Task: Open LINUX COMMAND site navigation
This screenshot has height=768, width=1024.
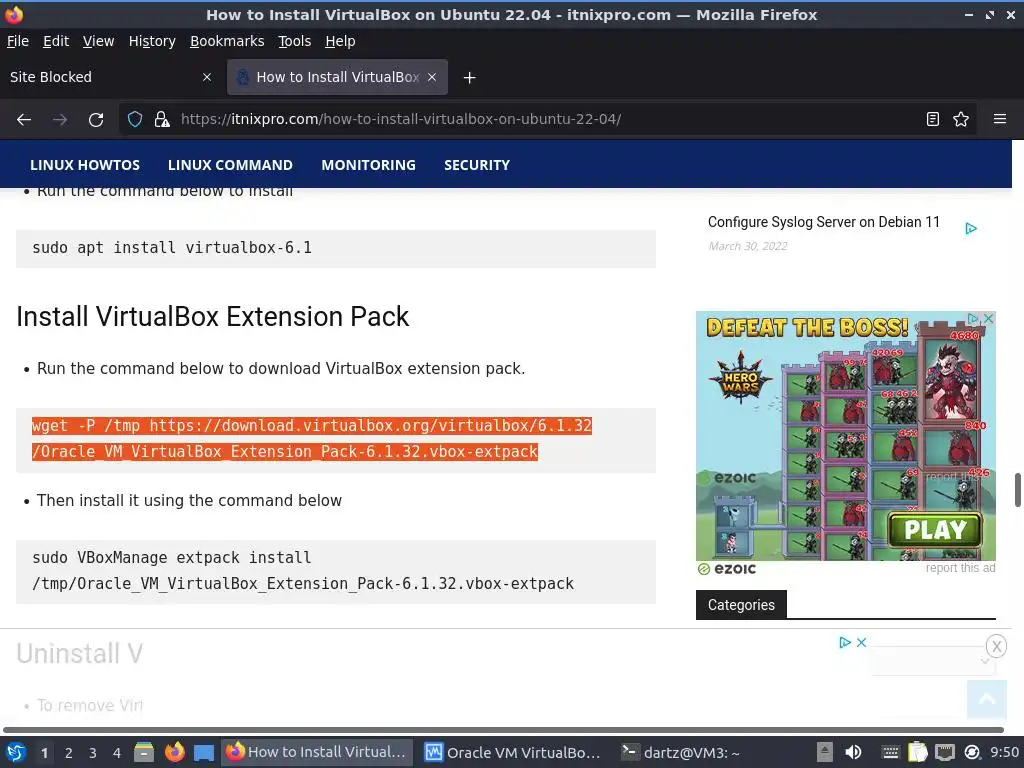Action: (x=230, y=165)
